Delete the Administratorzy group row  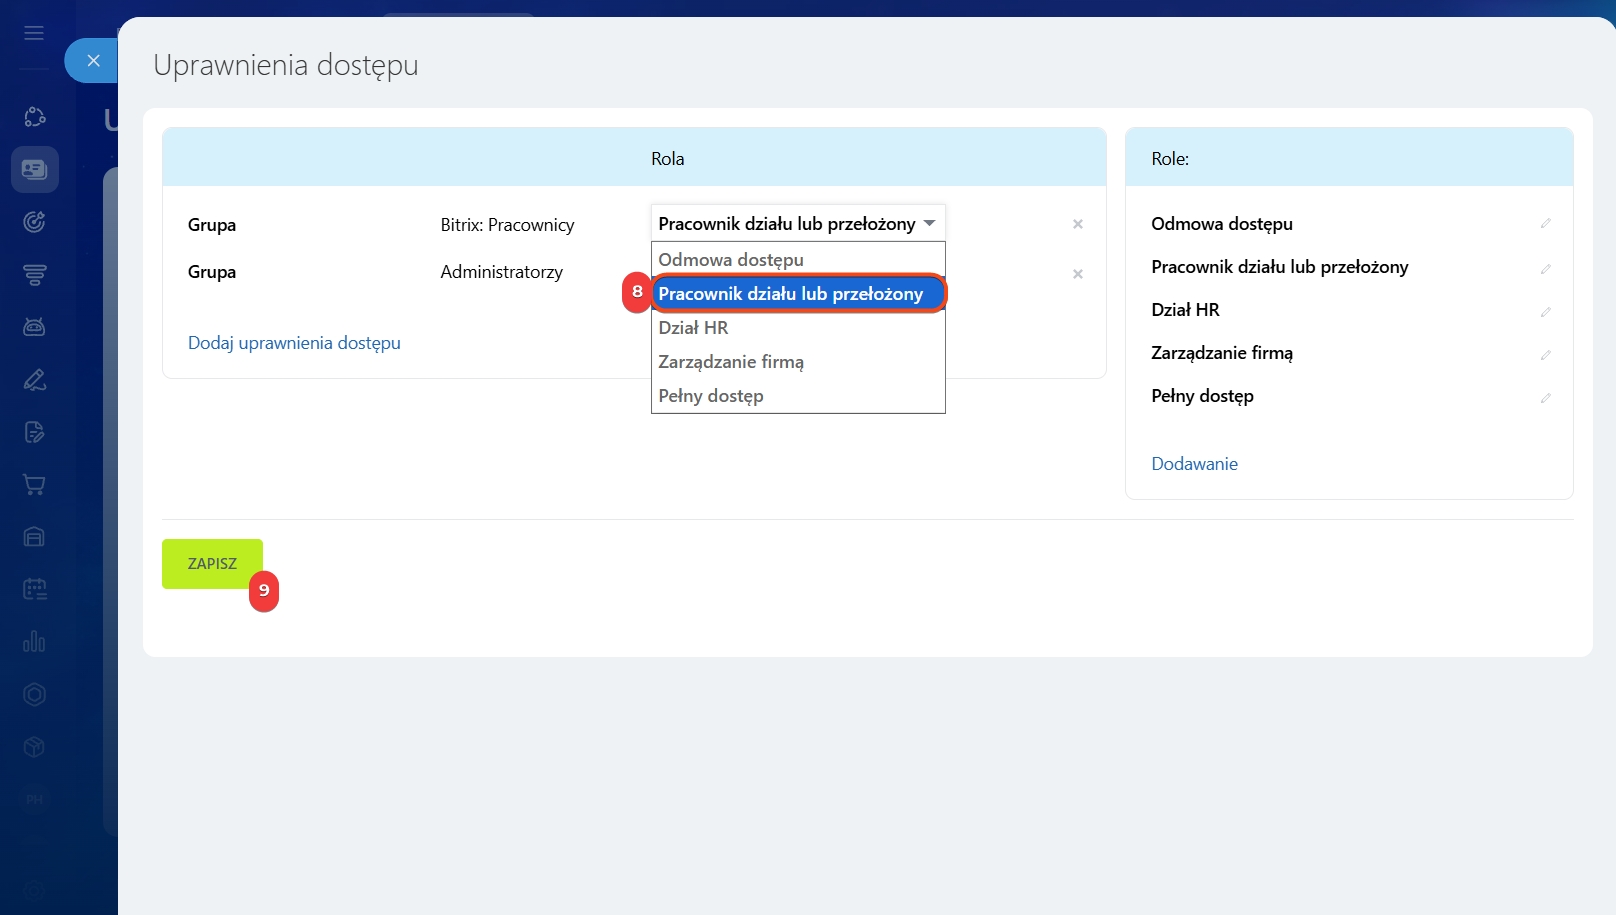click(x=1077, y=274)
